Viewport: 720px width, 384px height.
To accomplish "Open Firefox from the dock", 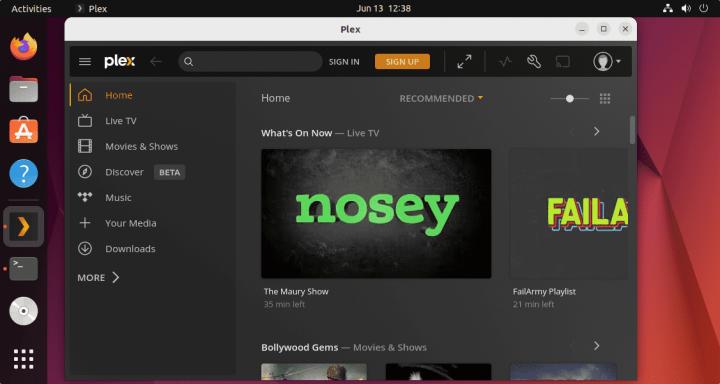I will click(x=23, y=46).
